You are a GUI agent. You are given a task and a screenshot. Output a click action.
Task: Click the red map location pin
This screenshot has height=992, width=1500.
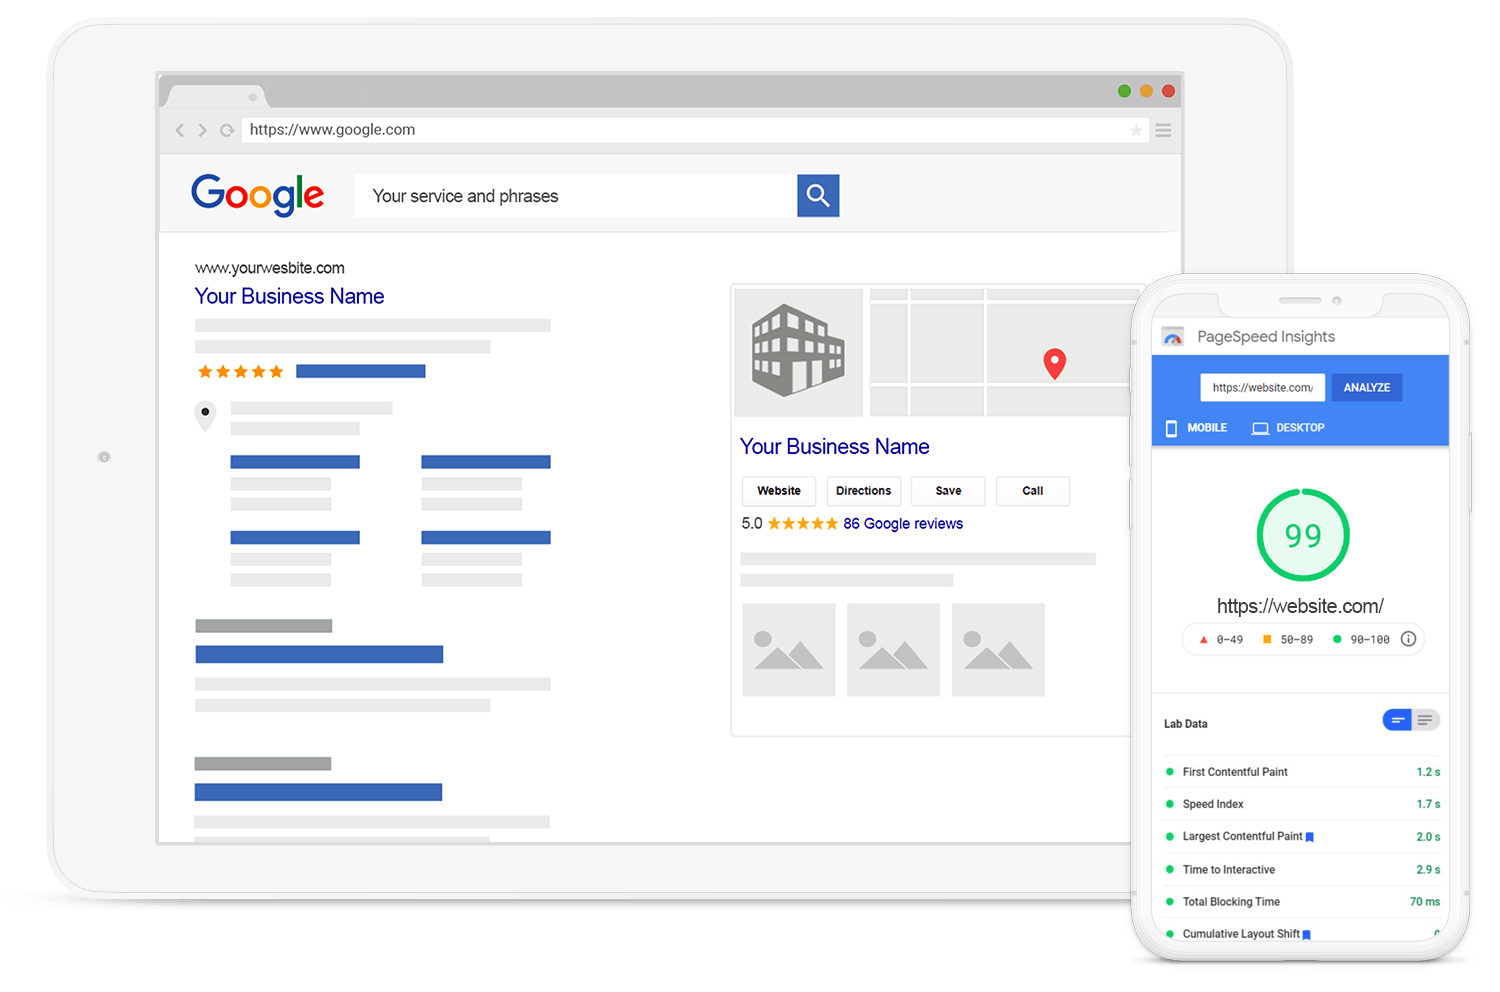pyautogui.click(x=1054, y=363)
